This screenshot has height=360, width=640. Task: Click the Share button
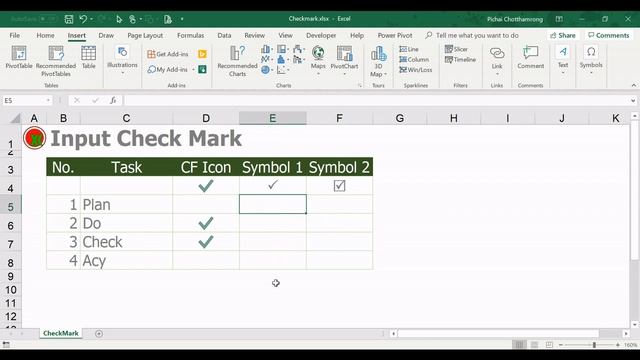[563, 36]
